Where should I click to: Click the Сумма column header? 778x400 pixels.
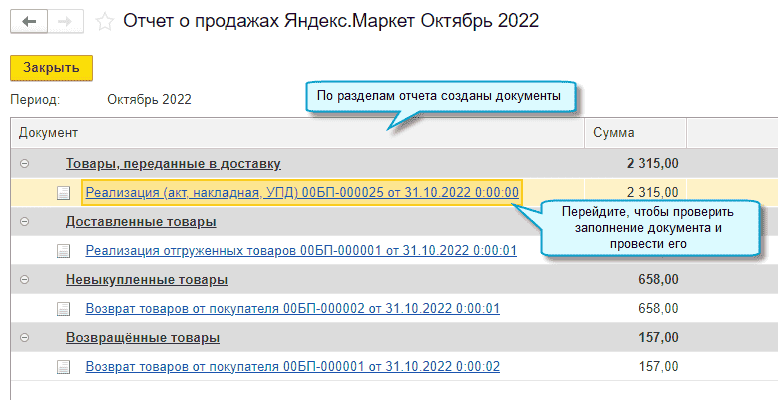[x=635, y=133]
